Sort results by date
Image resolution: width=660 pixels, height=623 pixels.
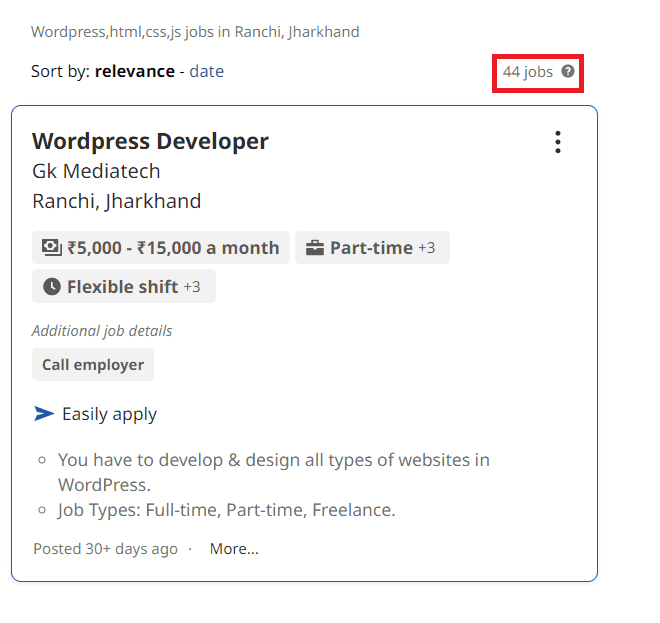tap(207, 71)
